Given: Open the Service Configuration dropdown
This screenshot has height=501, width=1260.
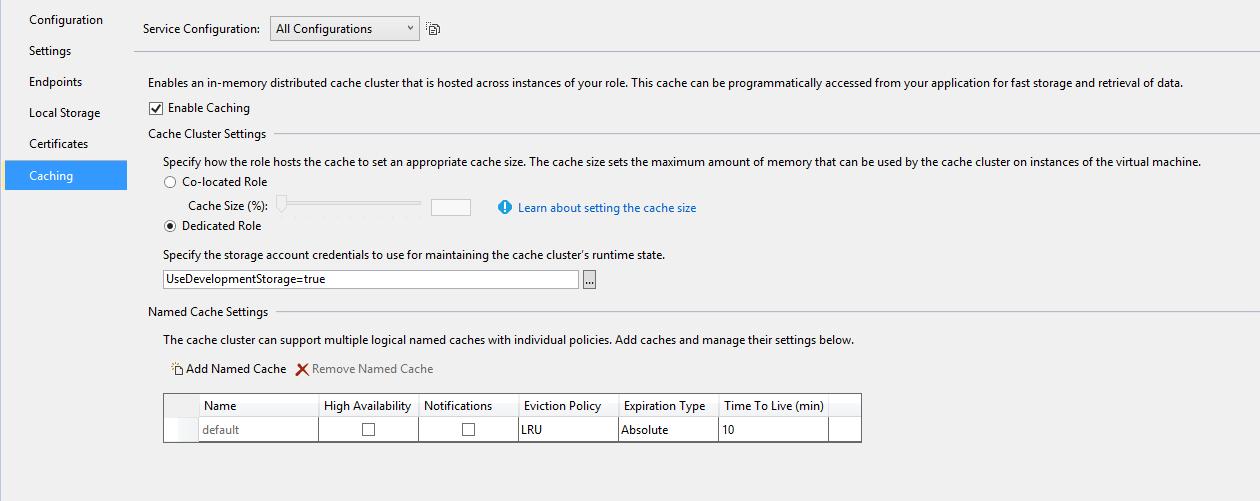Looking at the screenshot, I should pos(345,29).
